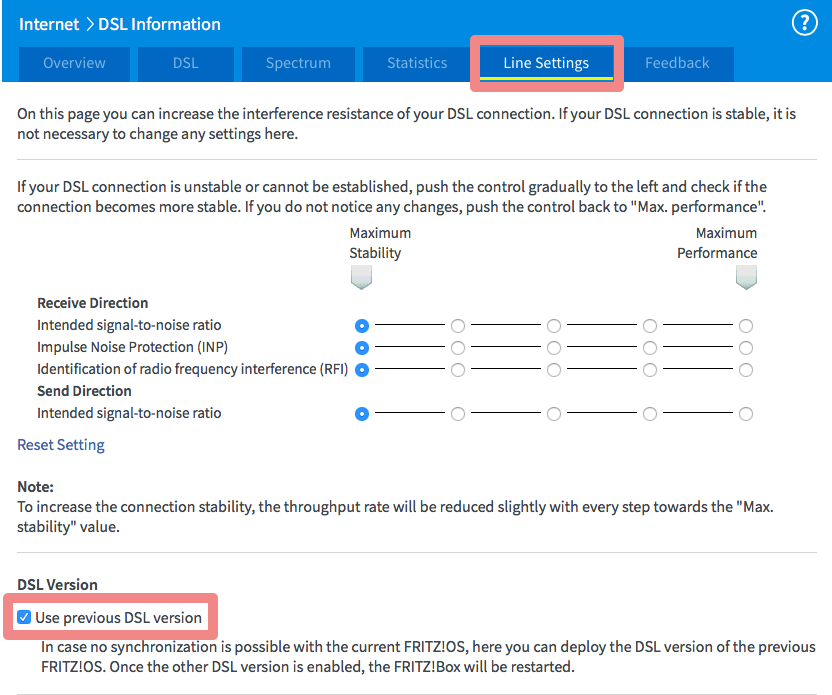Select fourth step for RFI identification
Screen dimensions: 832x695
coord(650,370)
